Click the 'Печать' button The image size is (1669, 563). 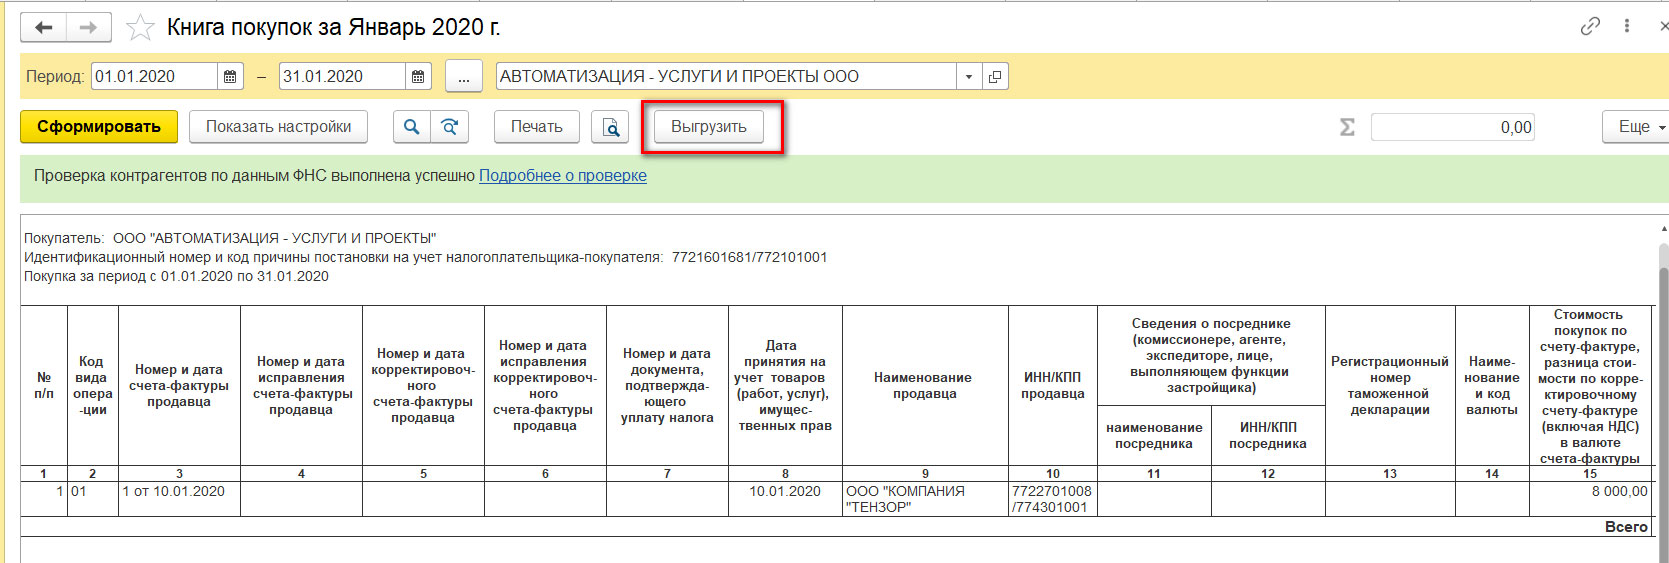tap(536, 127)
